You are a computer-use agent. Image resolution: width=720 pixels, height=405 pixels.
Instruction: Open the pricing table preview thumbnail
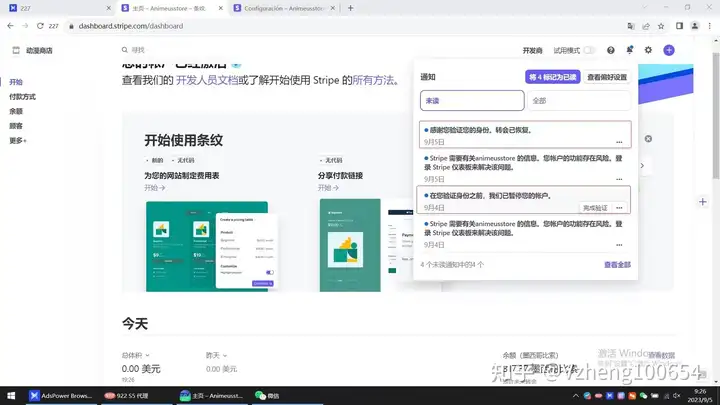pos(212,246)
